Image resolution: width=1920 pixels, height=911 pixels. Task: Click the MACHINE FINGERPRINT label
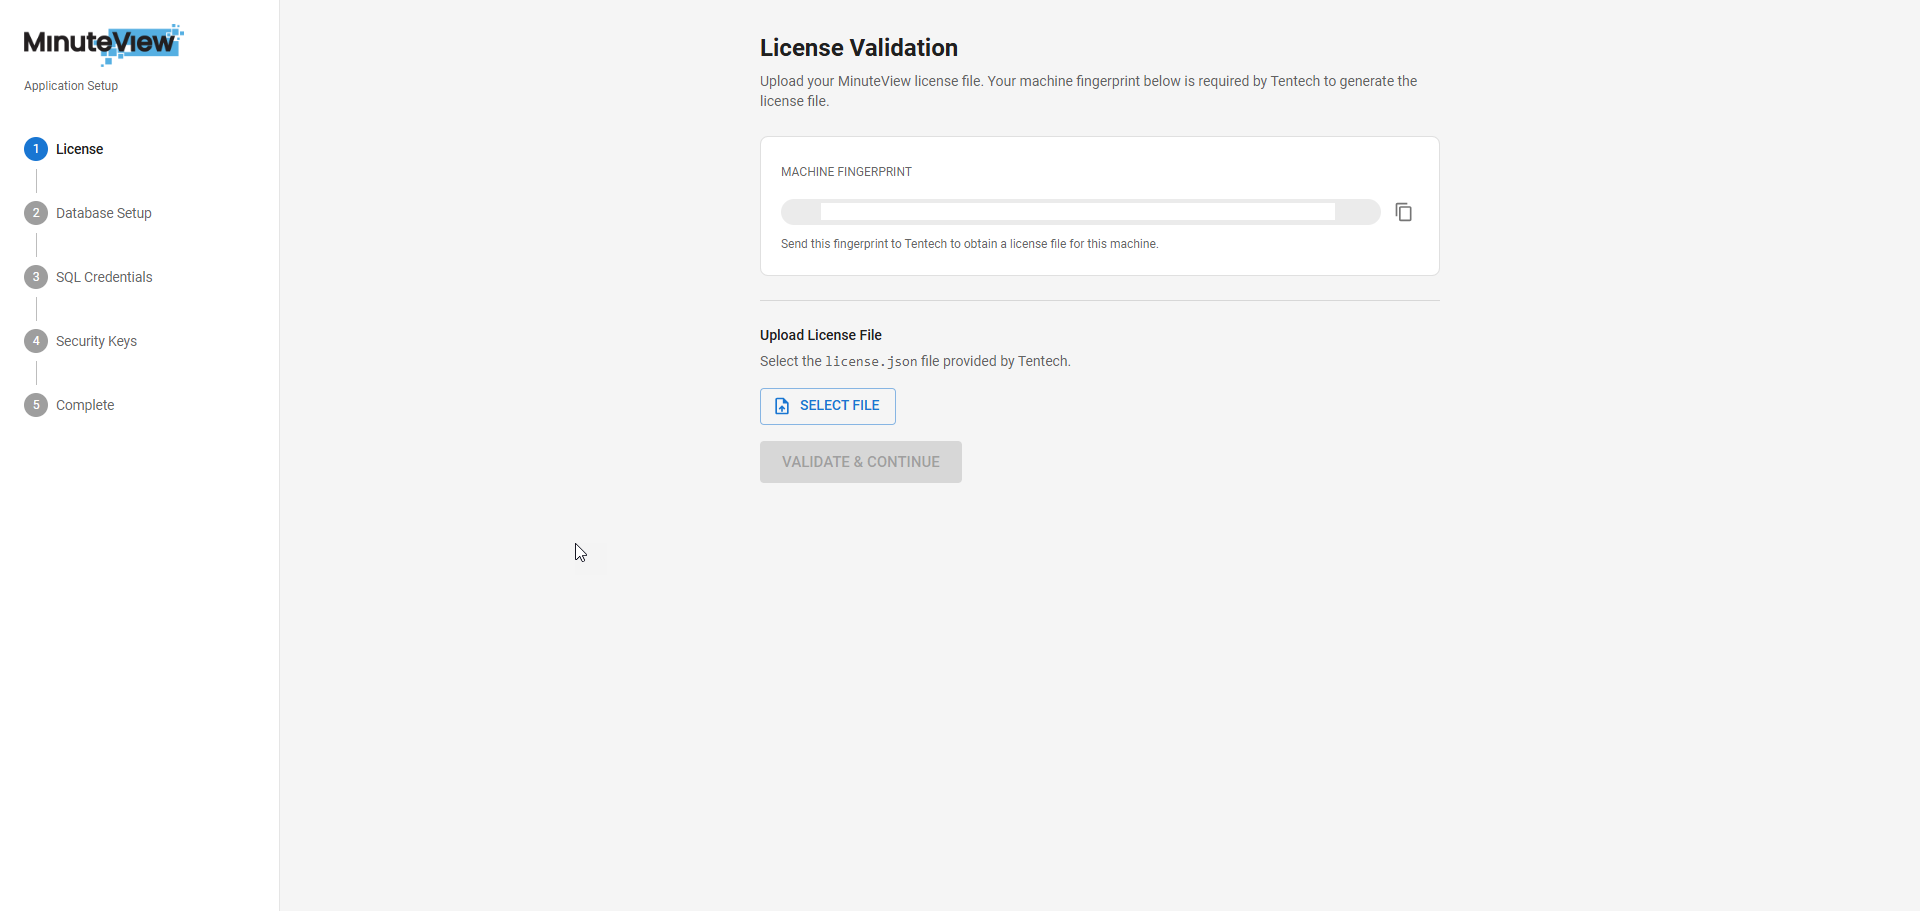pyautogui.click(x=845, y=171)
